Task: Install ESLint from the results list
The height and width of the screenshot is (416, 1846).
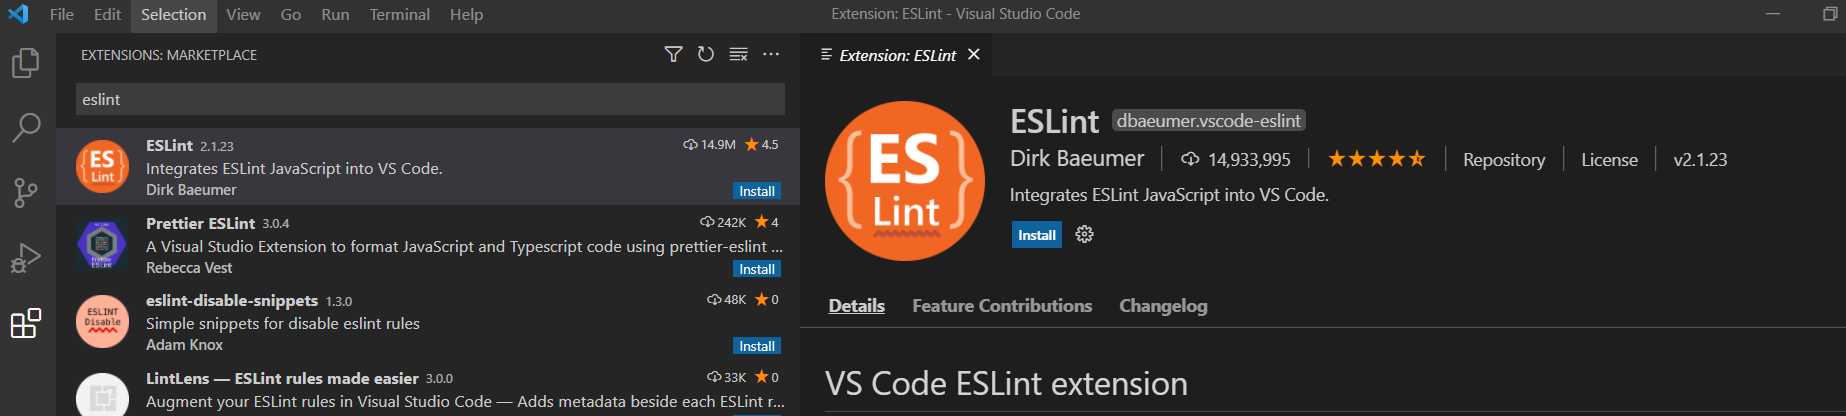Action: [757, 191]
